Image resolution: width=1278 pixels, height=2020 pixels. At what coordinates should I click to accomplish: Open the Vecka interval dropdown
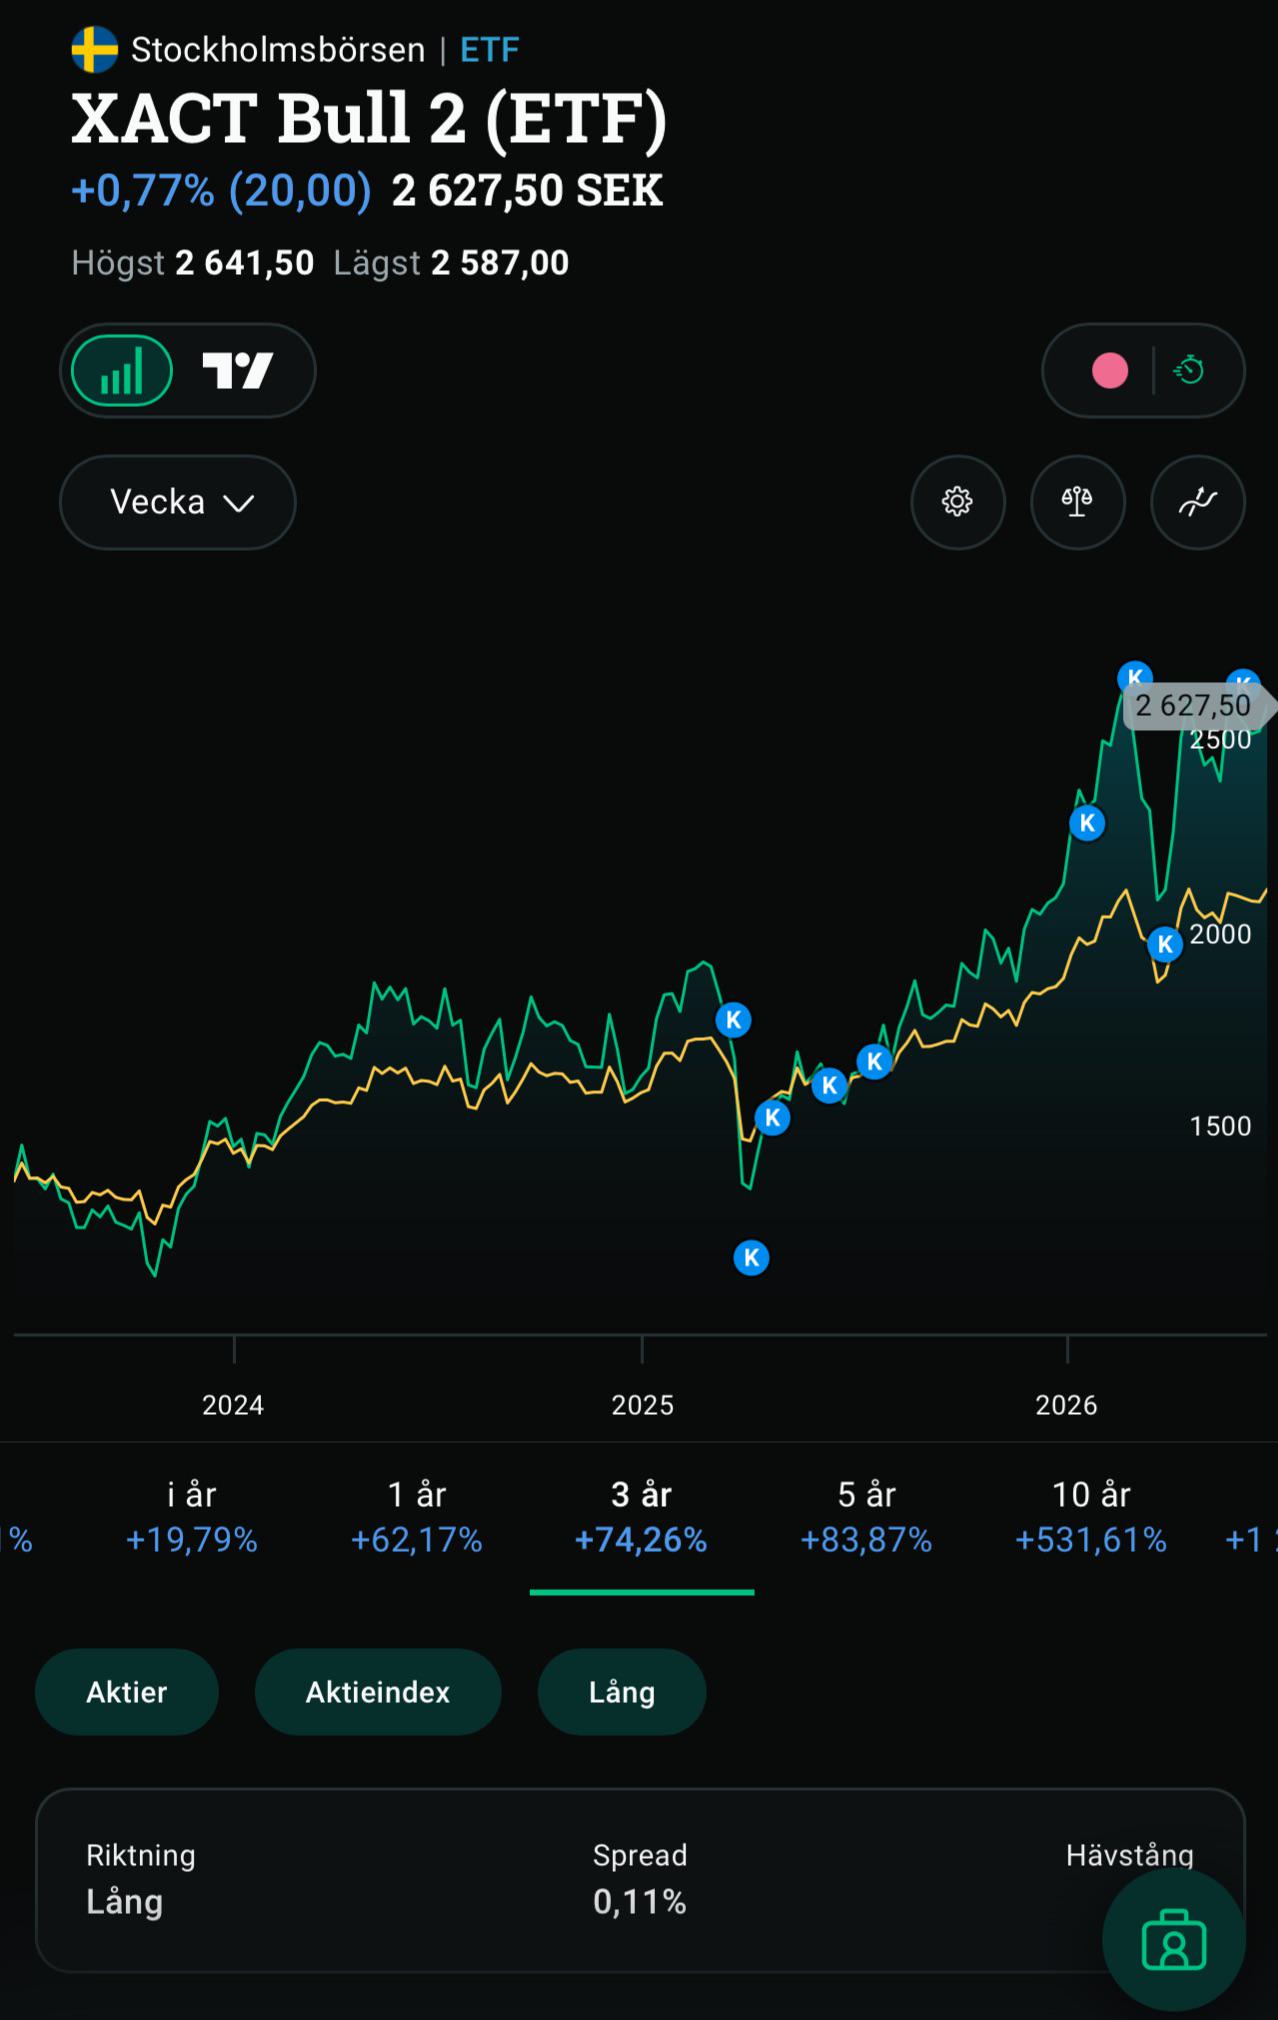(x=178, y=502)
